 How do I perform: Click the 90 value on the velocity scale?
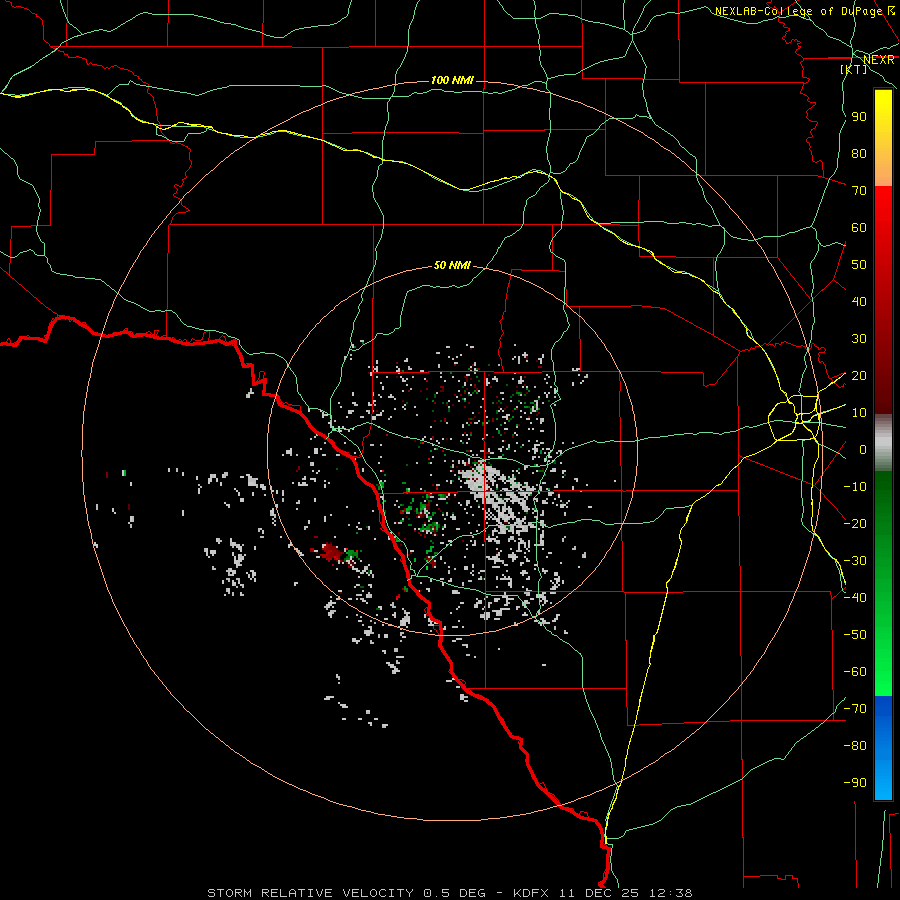point(859,117)
